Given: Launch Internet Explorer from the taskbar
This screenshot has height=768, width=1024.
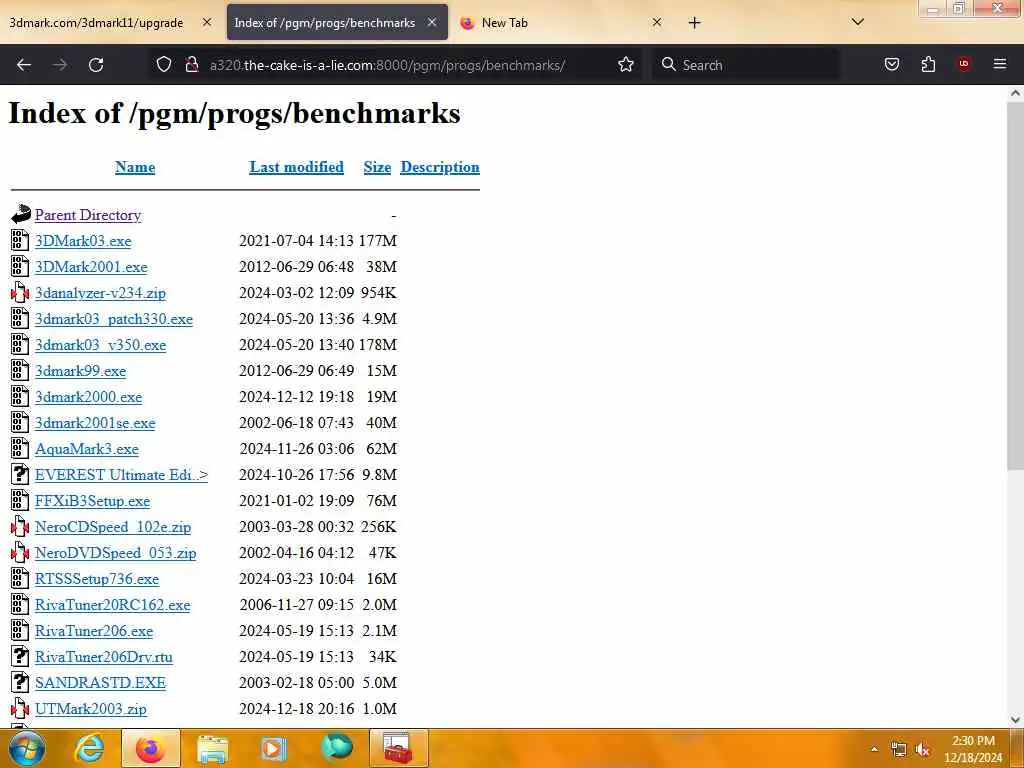Looking at the screenshot, I should pyautogui.click(x=89, y=748).
